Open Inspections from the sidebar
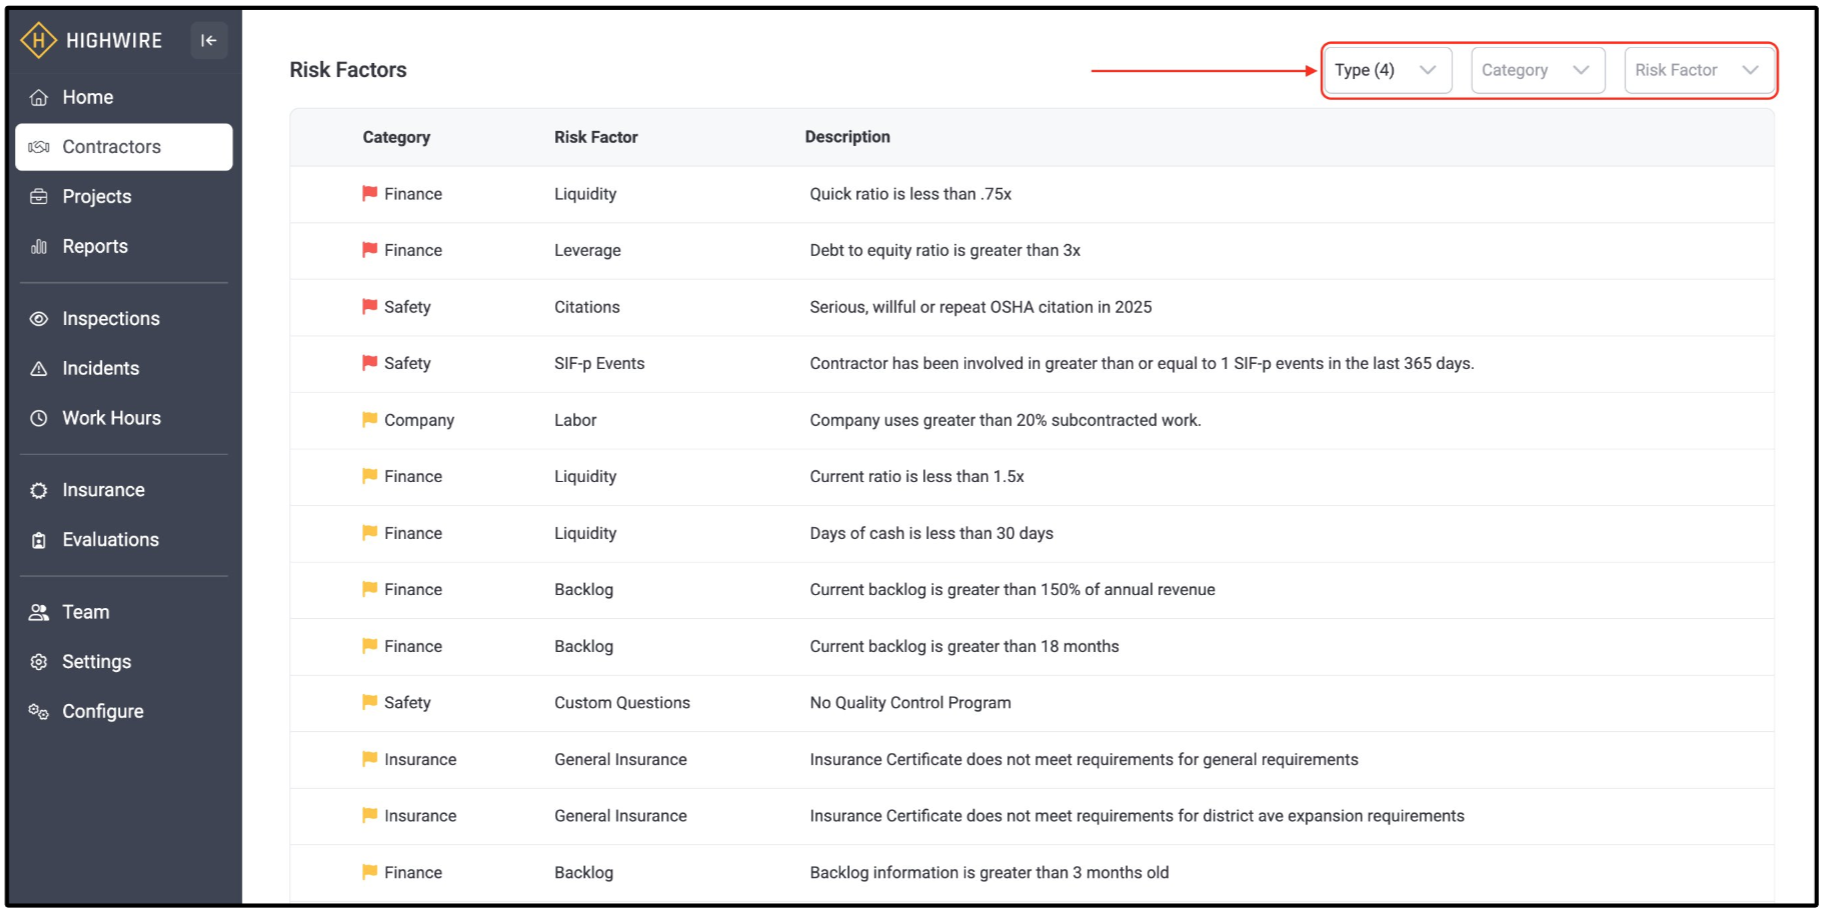Image resolution: width=1828 pixels, height=914 pixels. click(x=124, y=319)
